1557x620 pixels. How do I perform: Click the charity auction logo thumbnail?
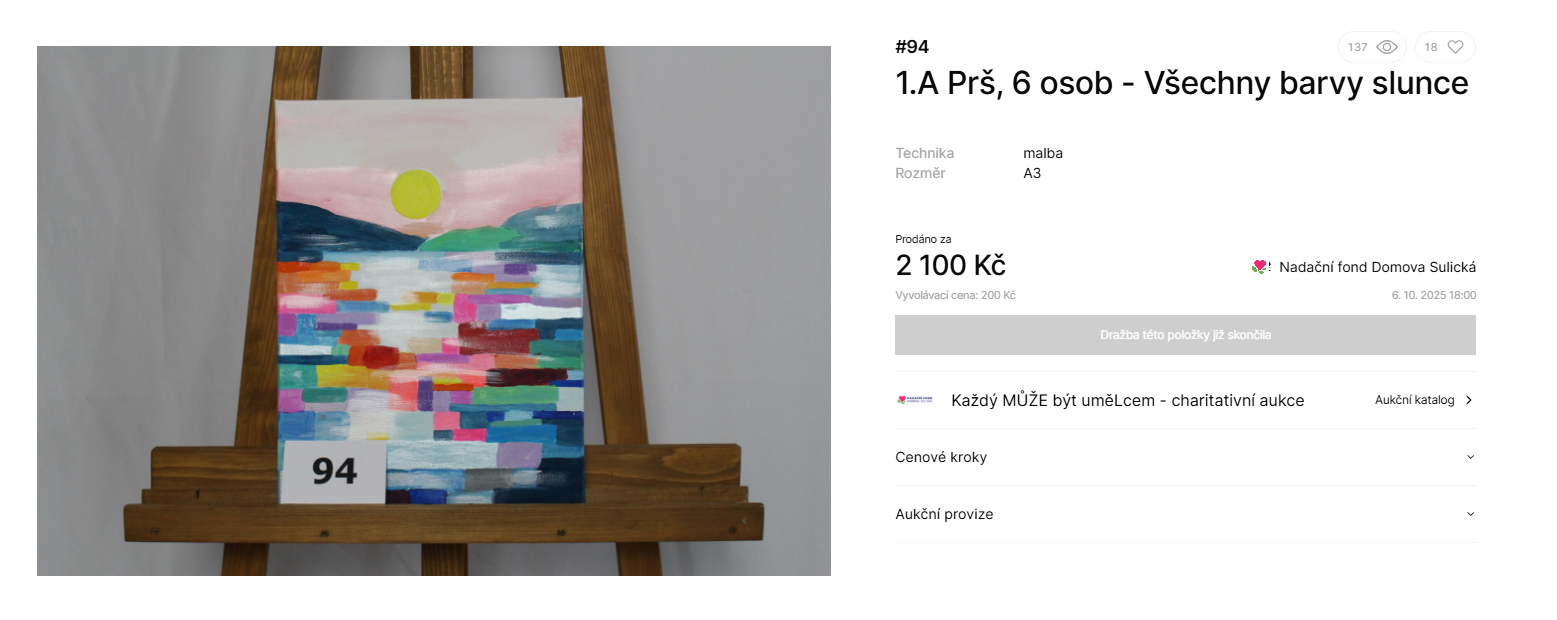(915, 400)
